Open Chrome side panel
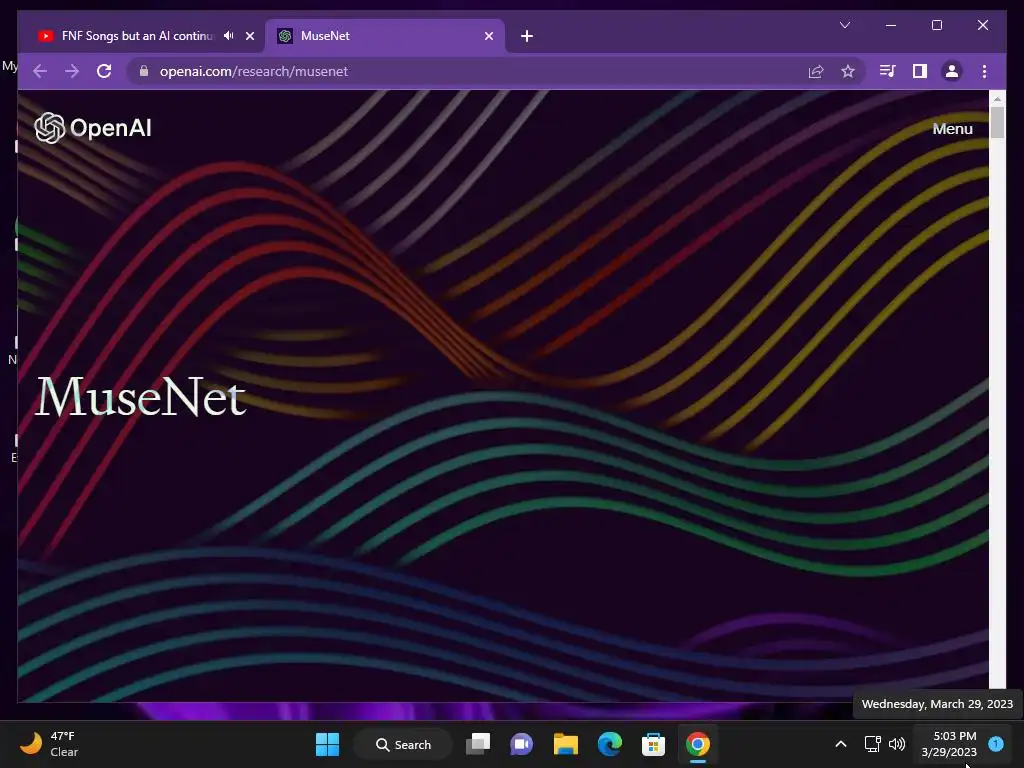The image size is (1024, 768). pos(920,71)
